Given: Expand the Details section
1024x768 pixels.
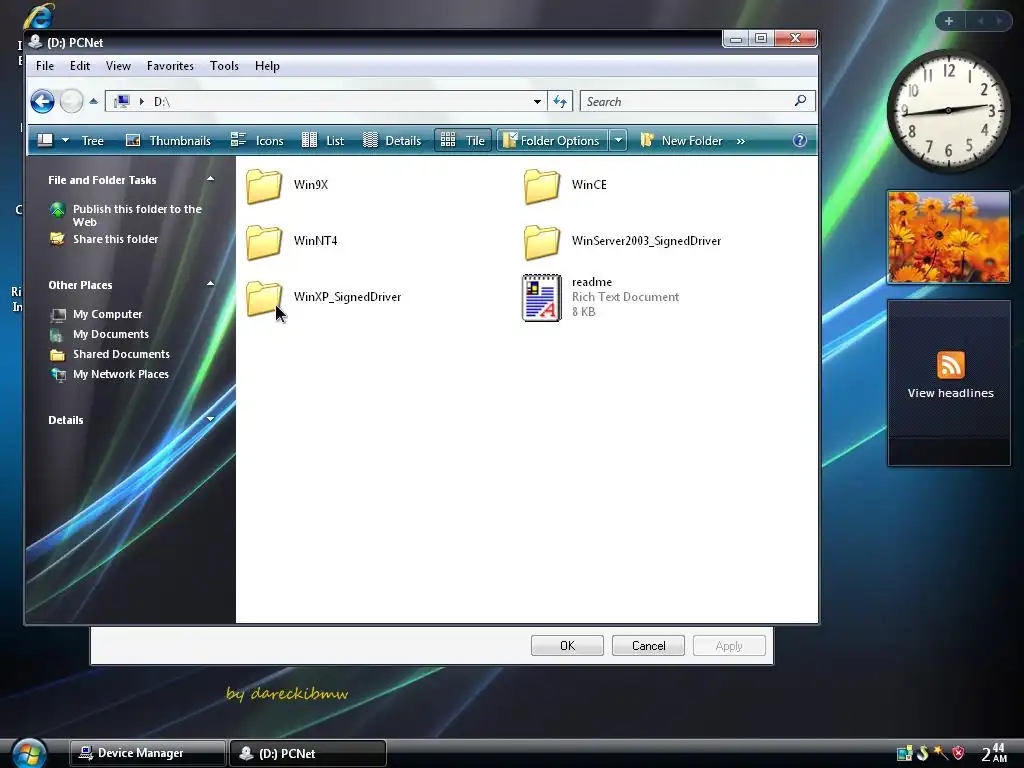Looking at the screenshot, I should pos(210,419).
